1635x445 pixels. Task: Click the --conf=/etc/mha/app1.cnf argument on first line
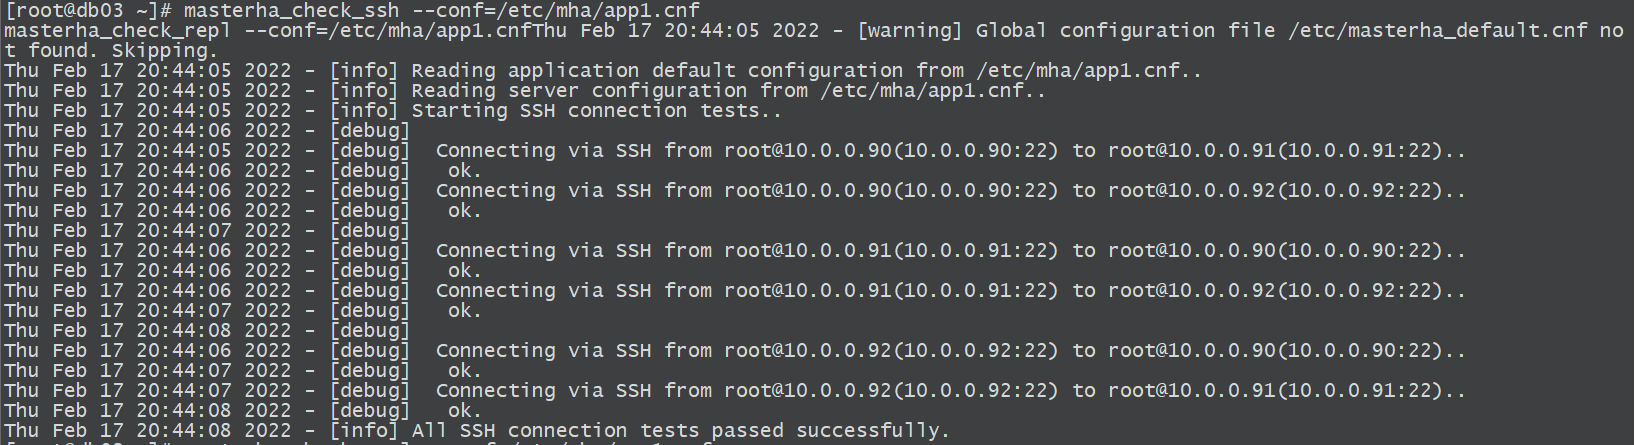pos(555,10)
